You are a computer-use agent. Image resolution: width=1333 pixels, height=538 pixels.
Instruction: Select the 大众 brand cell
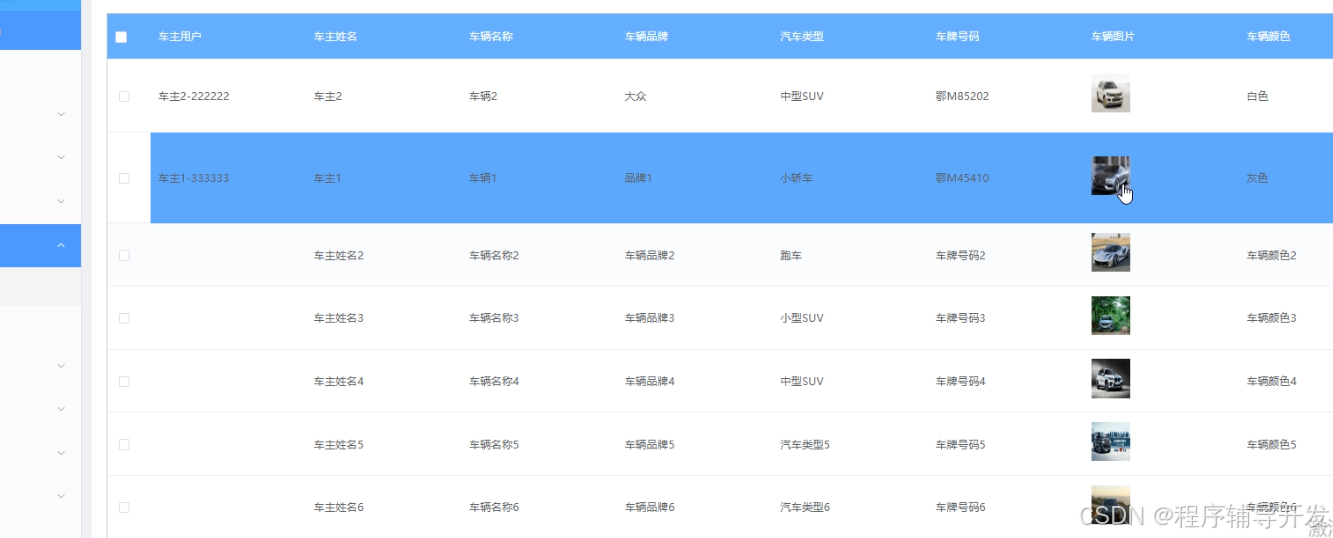coord(635,97)
